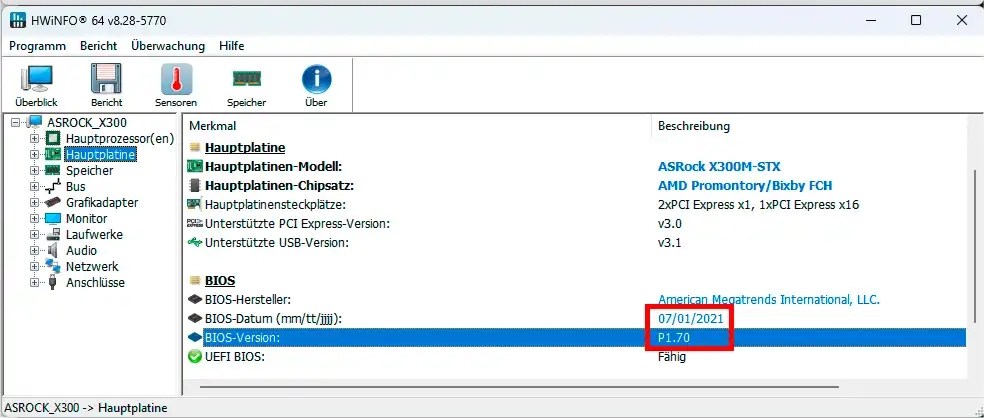Select the BIOS-Datum row
The height and width of the screenshot is (418, 984).
(x=576, y=319)
